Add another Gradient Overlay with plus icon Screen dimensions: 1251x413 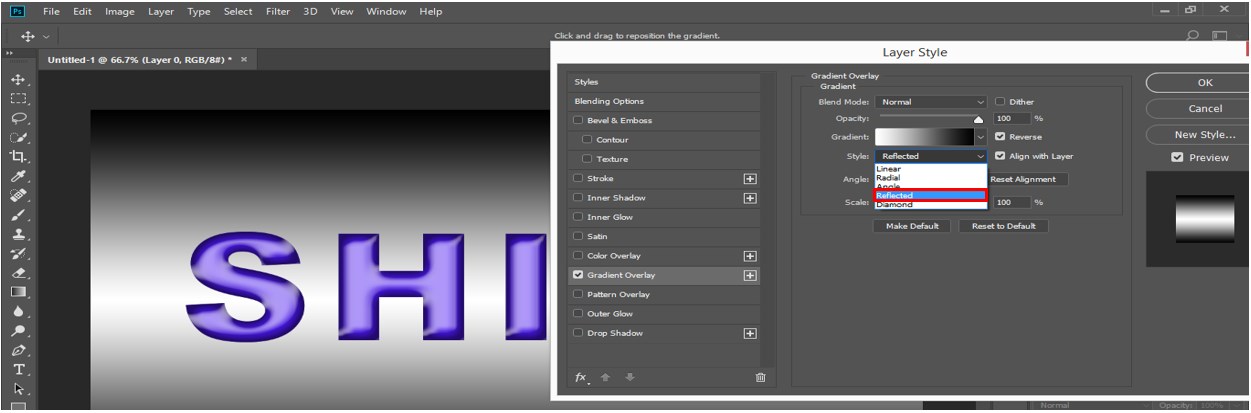click(x=750, y=275)
